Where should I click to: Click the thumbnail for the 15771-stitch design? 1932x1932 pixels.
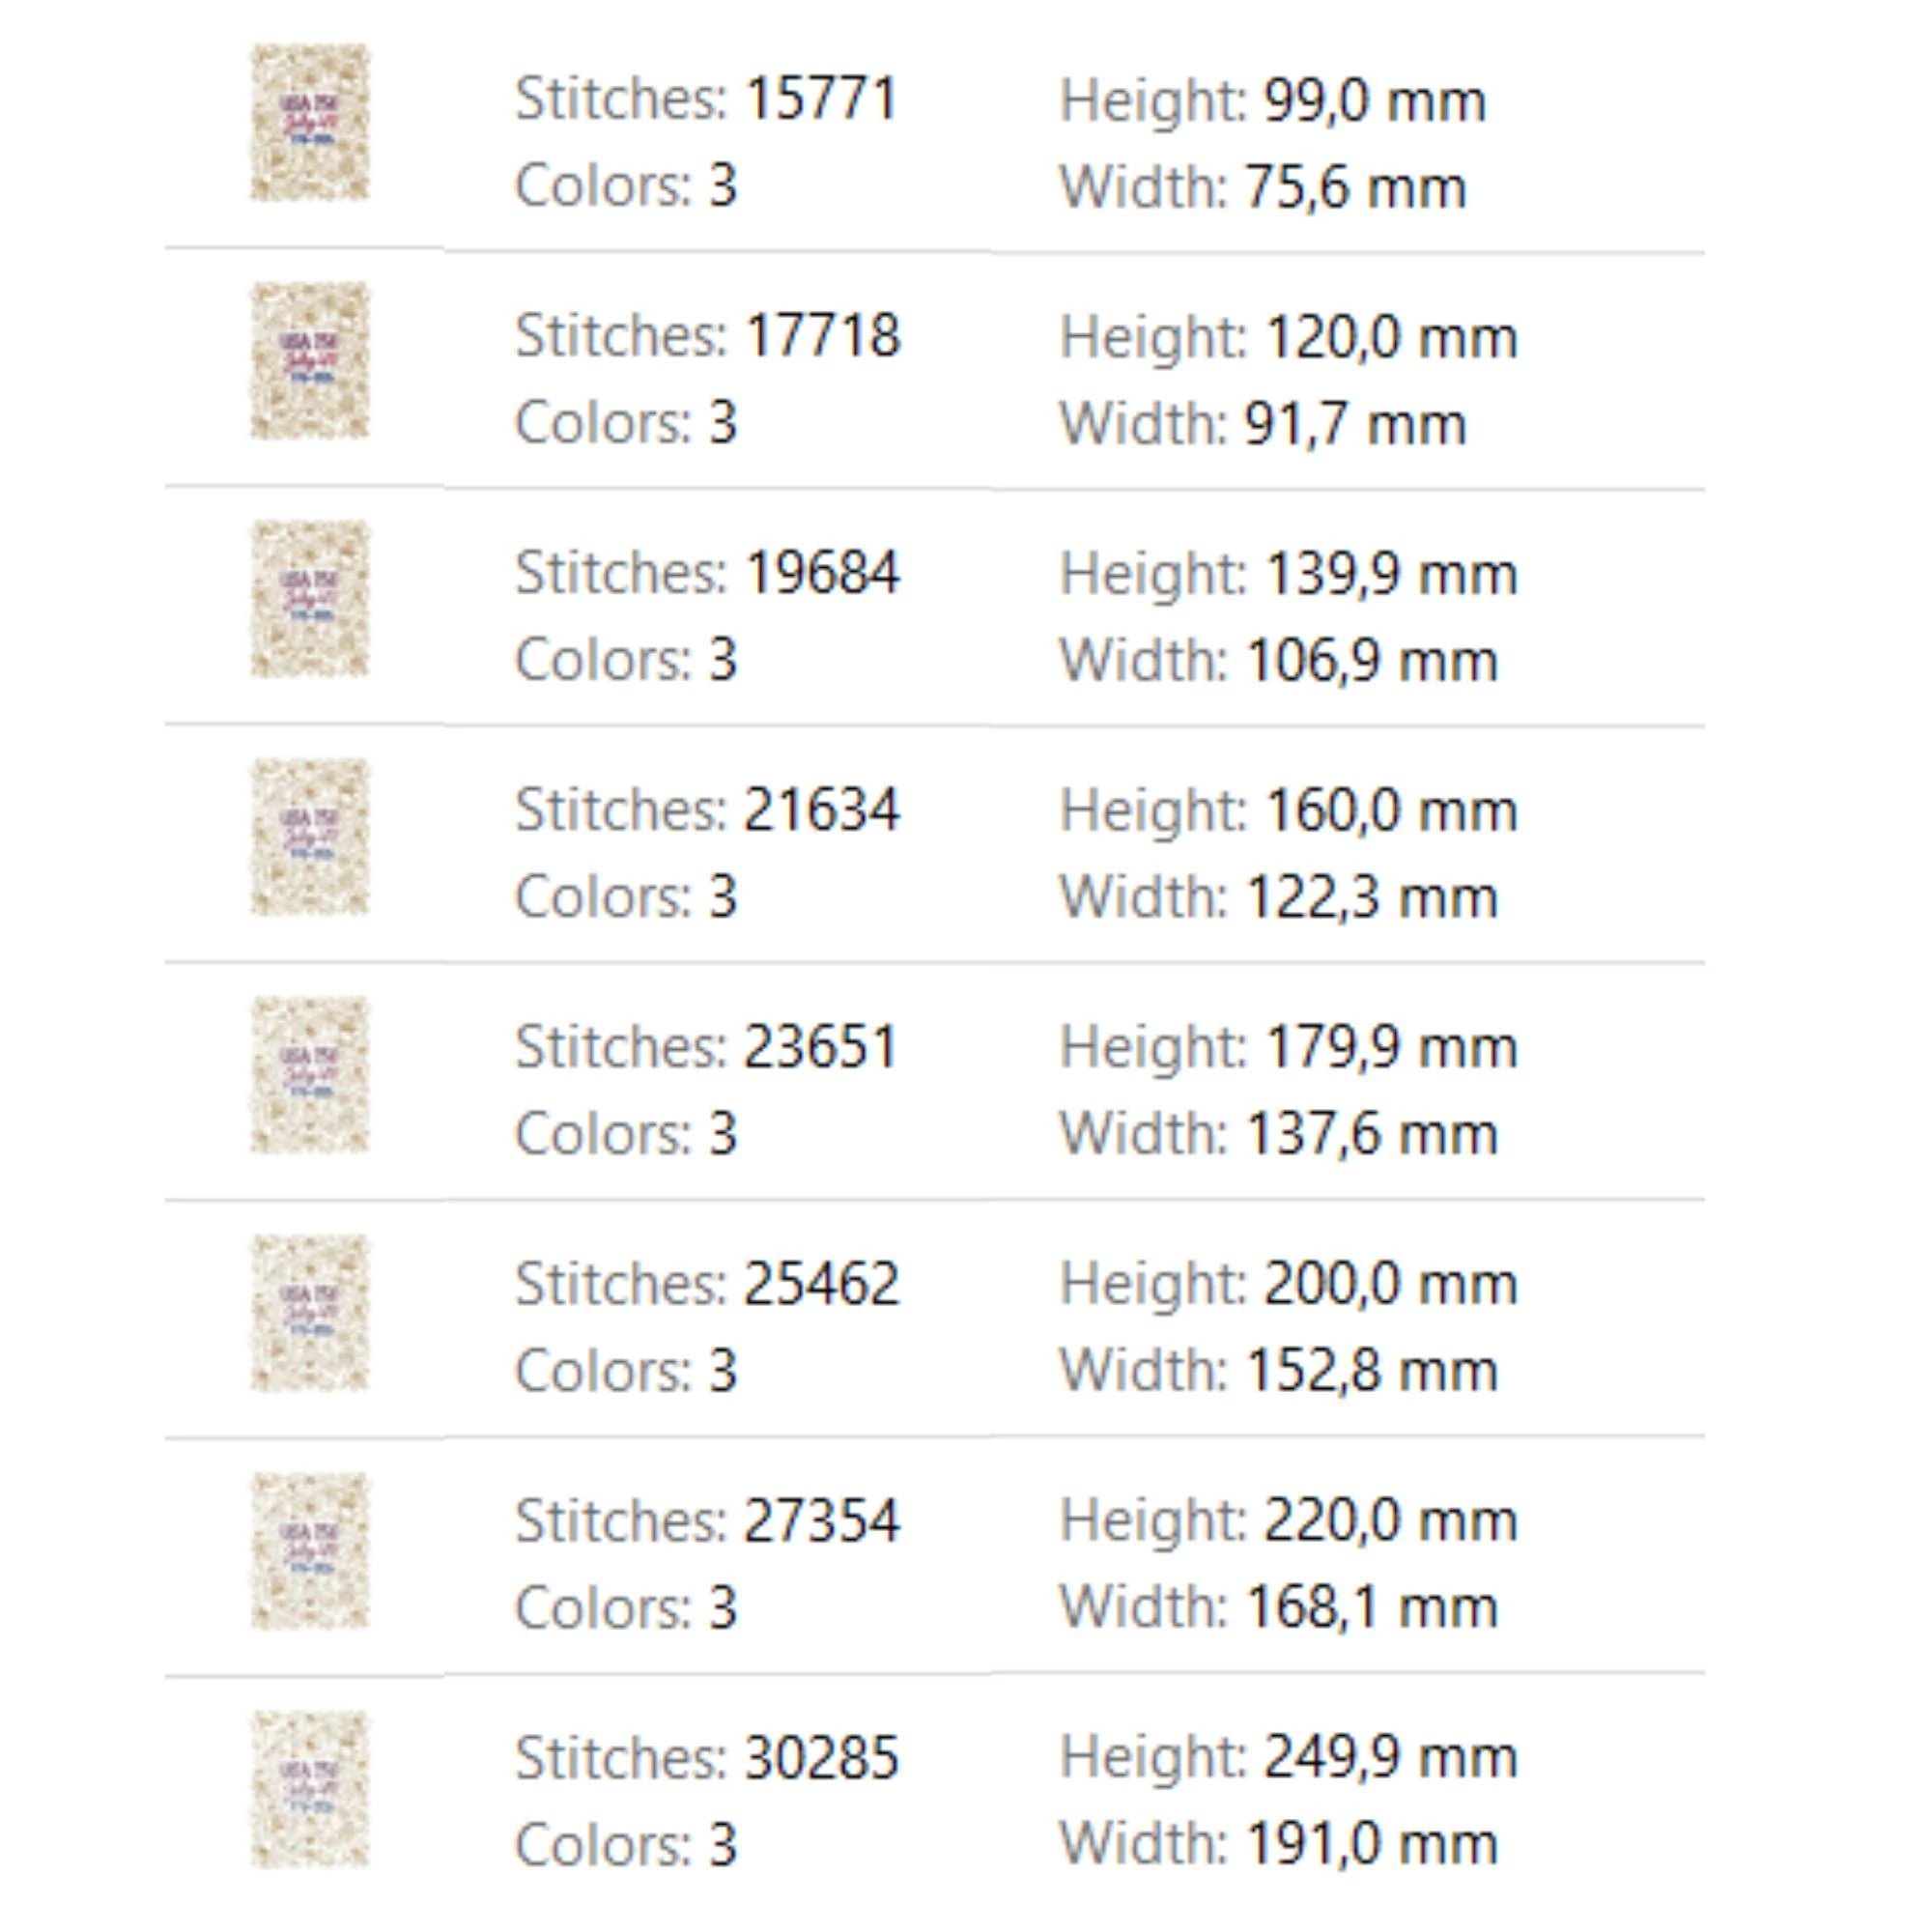pyautogui.click(x=309, y=122)
